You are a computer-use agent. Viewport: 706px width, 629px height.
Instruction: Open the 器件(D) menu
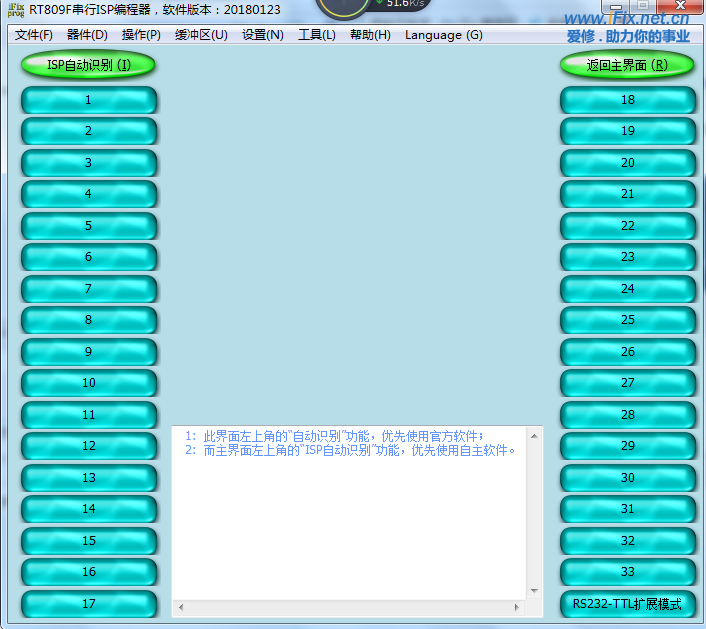click(87, 35)
